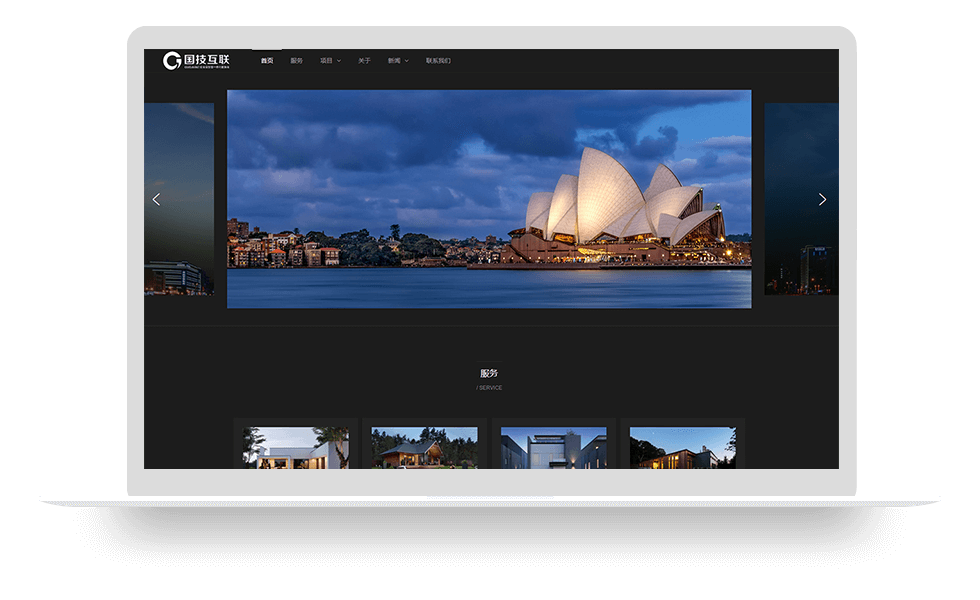Open the 服务 navigation item
The height and width of the screenshot is (600, 980).
pyautogui.click(x=296, y=61)
